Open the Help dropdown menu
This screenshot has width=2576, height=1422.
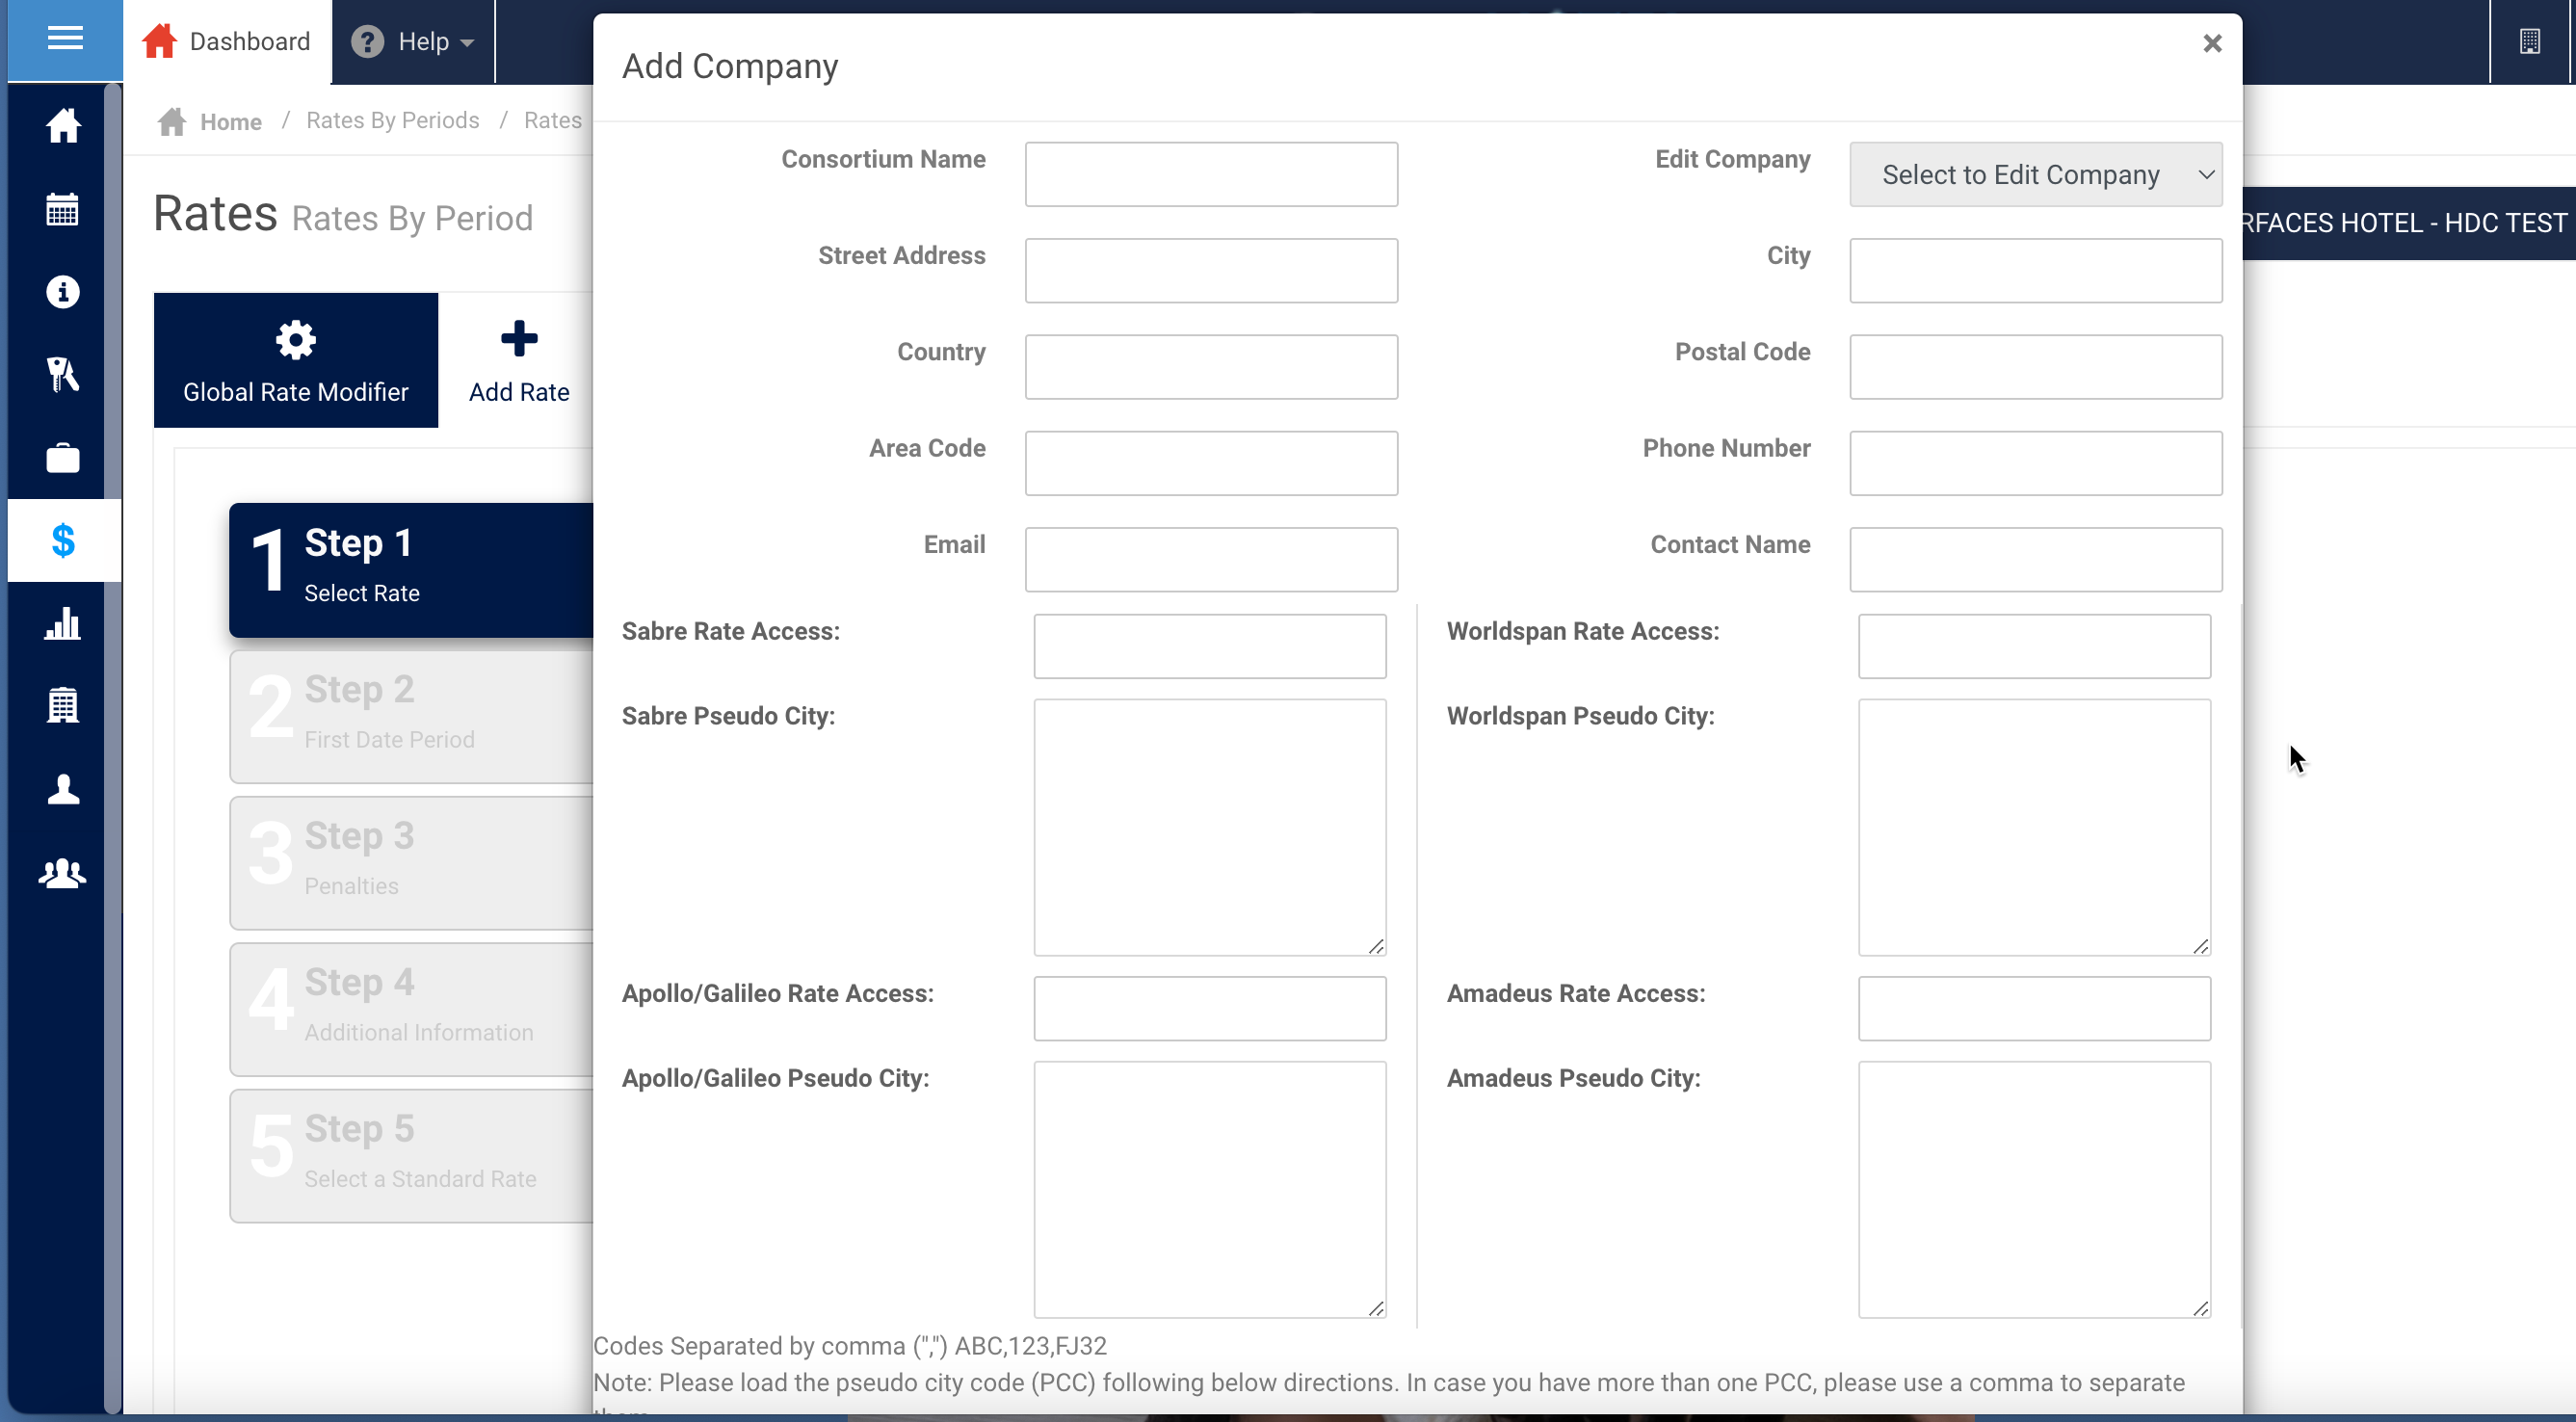pyautogui.click(x=413, y=42)
